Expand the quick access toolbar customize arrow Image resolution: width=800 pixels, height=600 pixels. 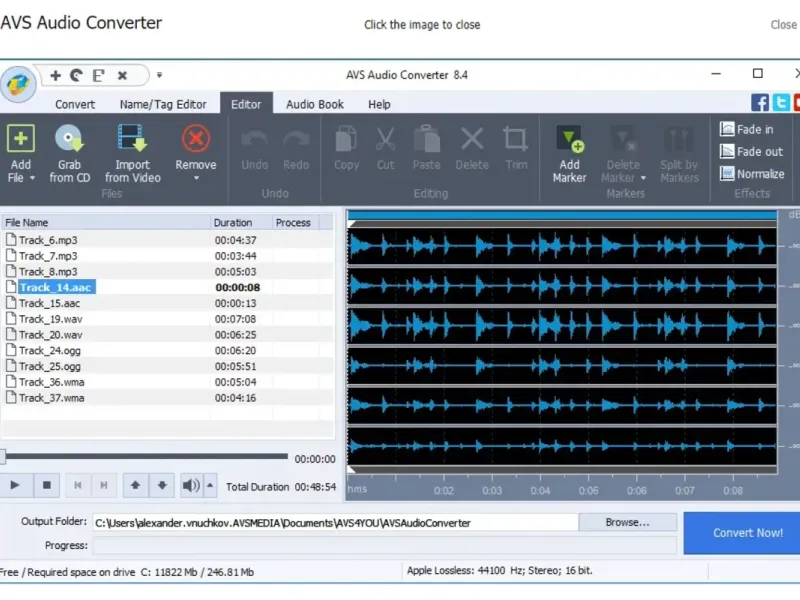pos(159,75)
